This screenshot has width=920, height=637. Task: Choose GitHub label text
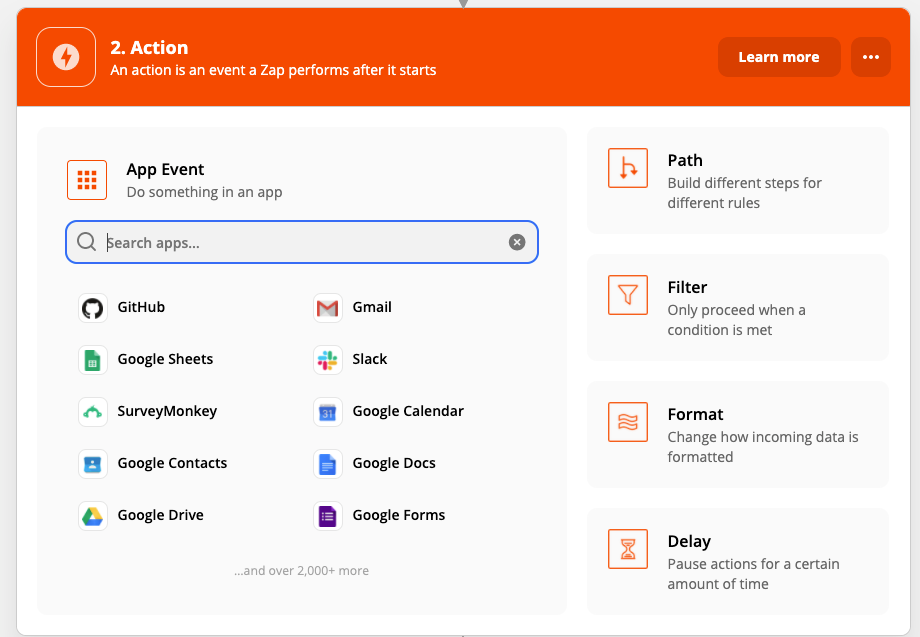coord(141,307)
